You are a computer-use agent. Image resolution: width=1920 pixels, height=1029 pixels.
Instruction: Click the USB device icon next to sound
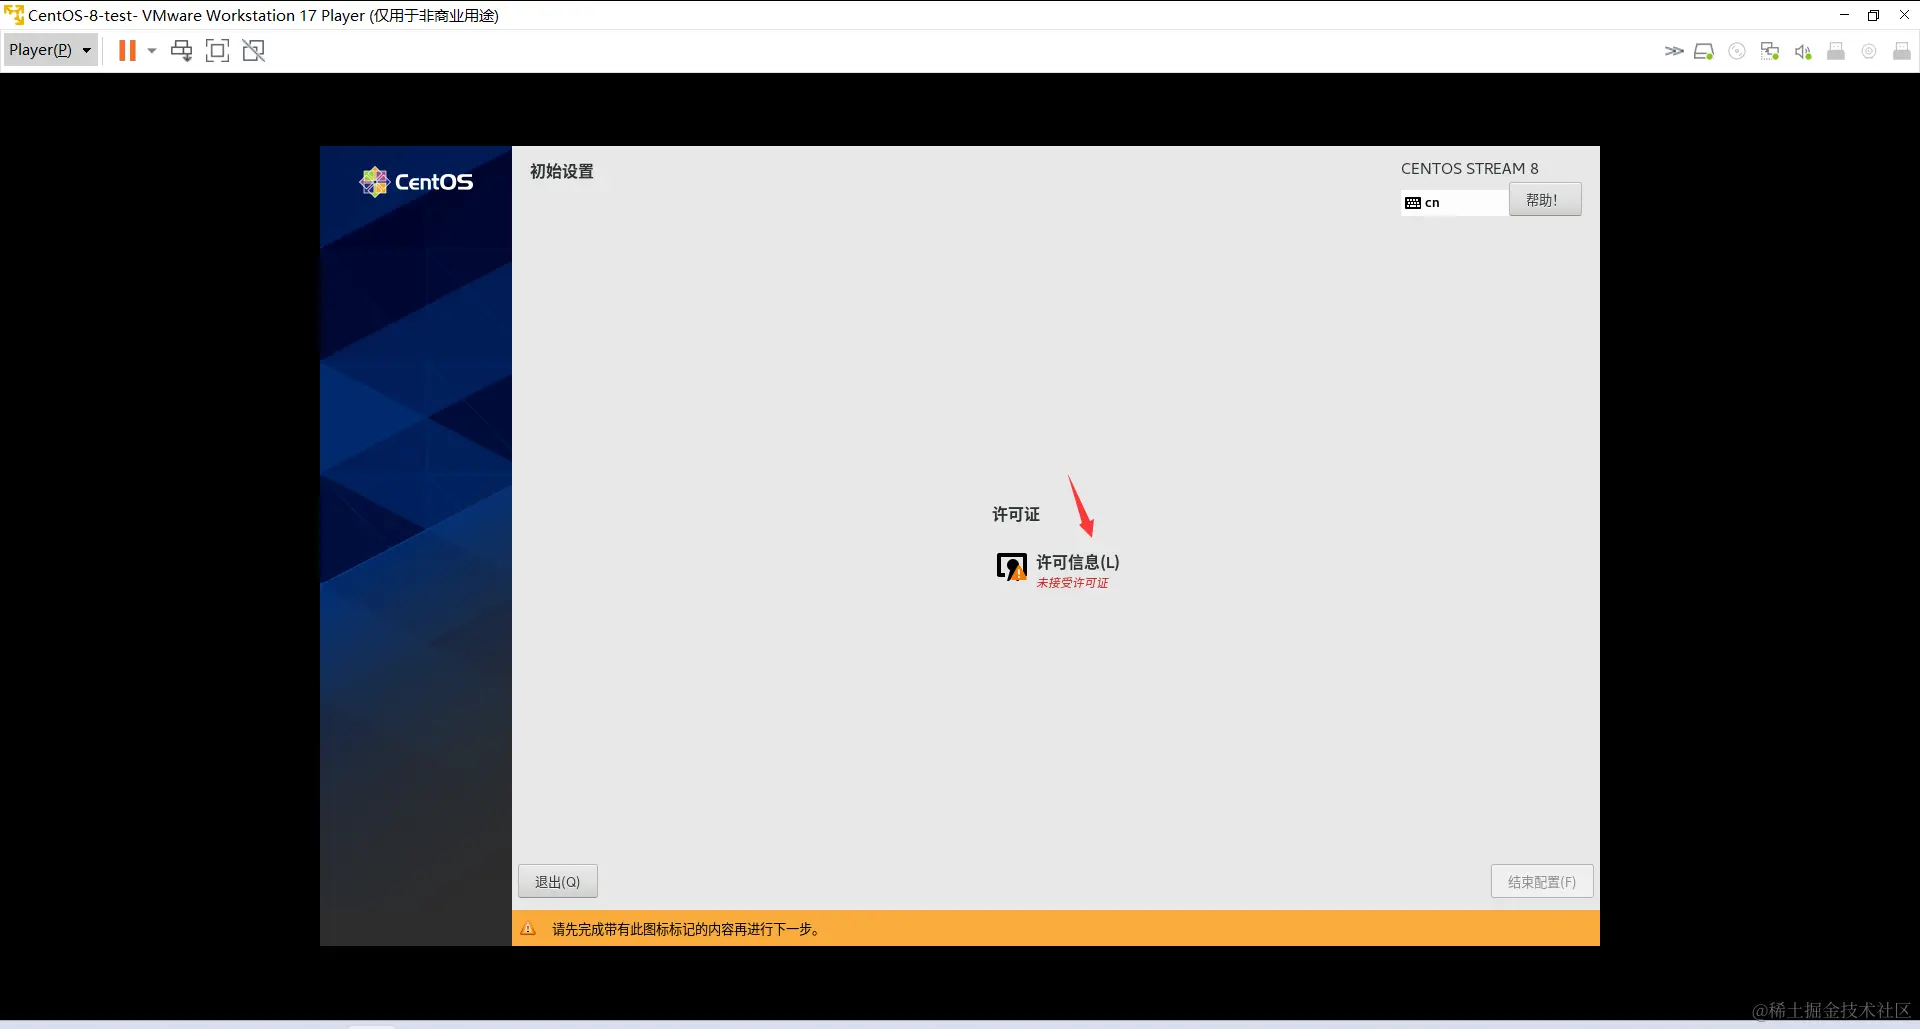(x=1836, y=51)
